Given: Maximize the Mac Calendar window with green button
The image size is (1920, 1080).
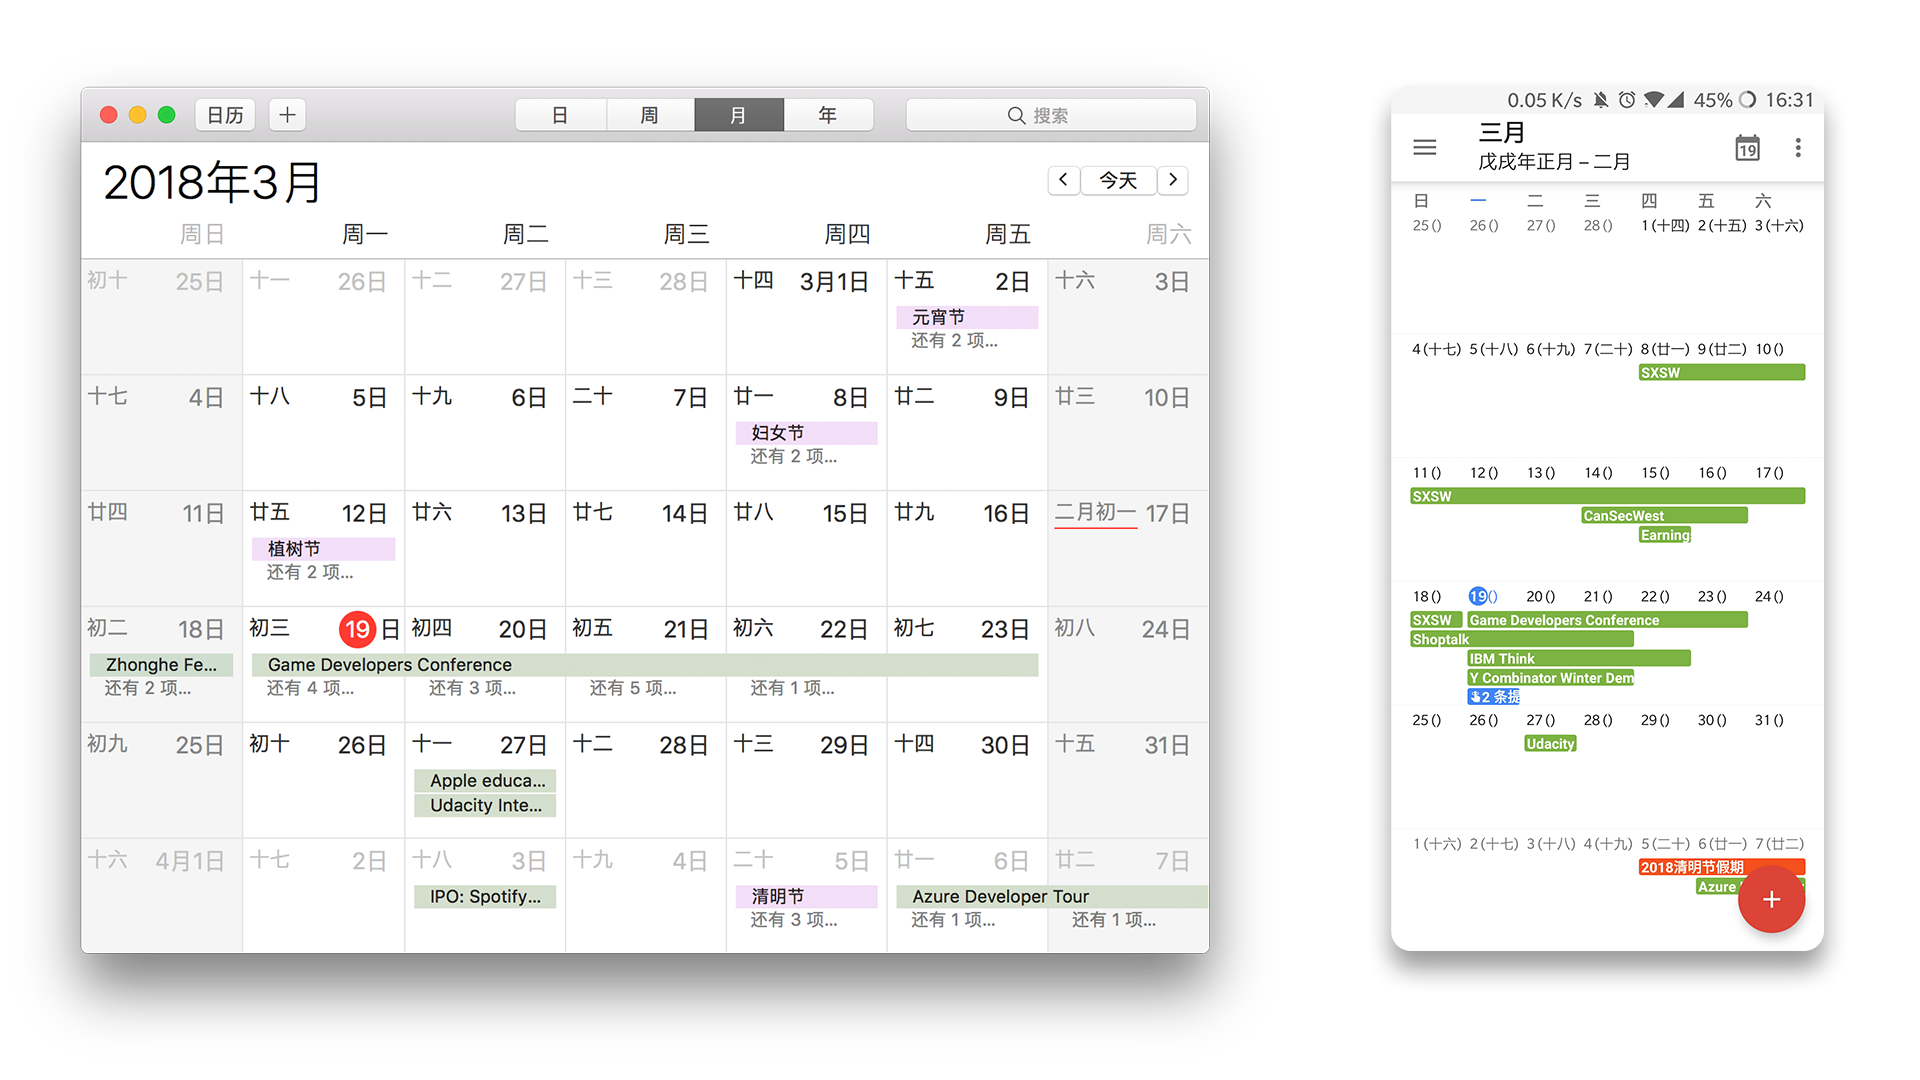Looking at the screenshot, I should pos(167,115).
